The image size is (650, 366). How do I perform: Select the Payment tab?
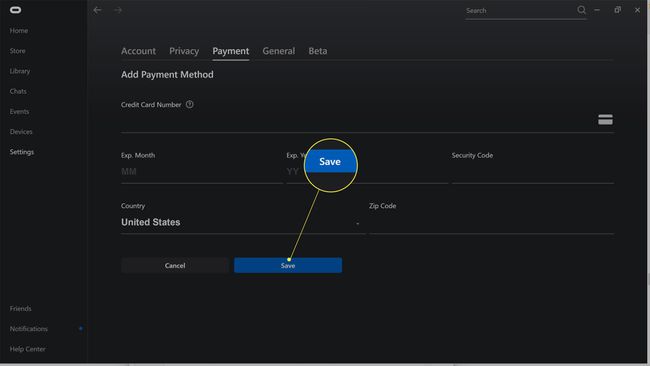pyautogui.click(x=231, y=51)
